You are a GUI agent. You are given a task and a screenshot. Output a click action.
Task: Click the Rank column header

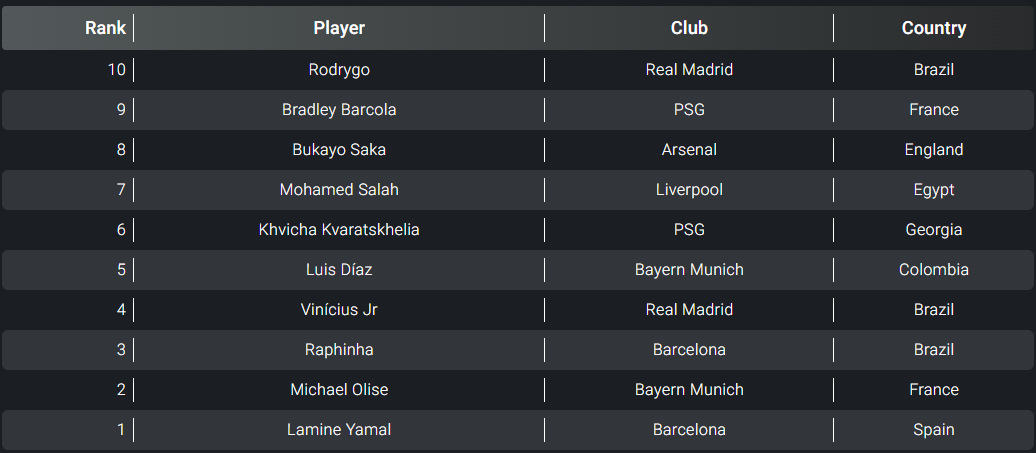(x=105, y=28)
